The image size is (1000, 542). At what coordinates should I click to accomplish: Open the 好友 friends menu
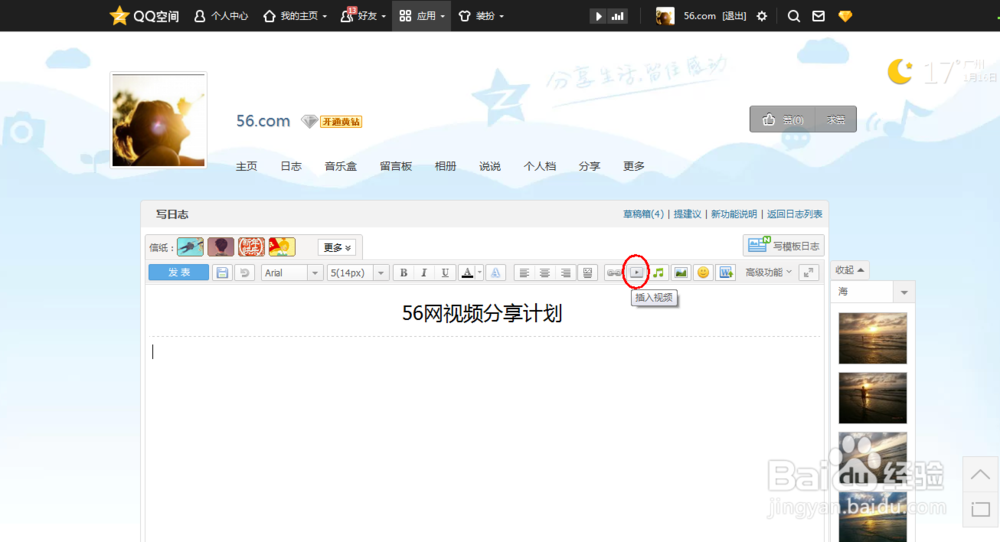(362, 16)
